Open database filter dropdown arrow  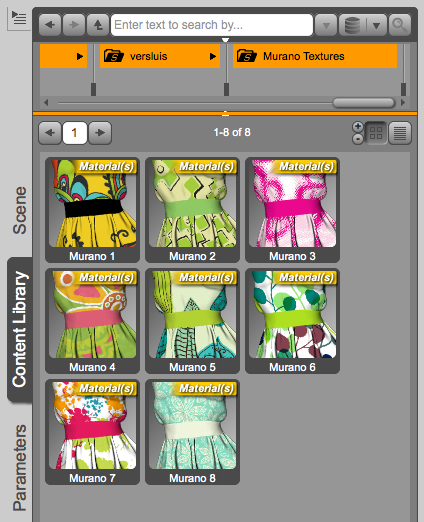click(377, 25)
